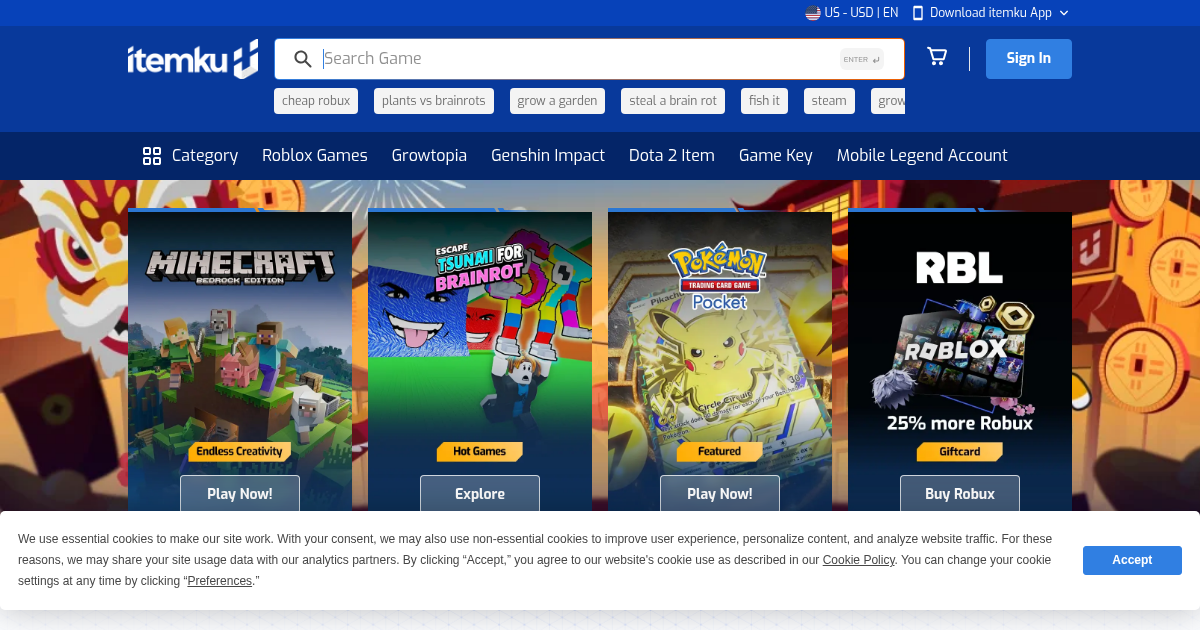Open the Cookie Policy link
The width and height of the screenshot is (1200, 630).
(859, 560)
